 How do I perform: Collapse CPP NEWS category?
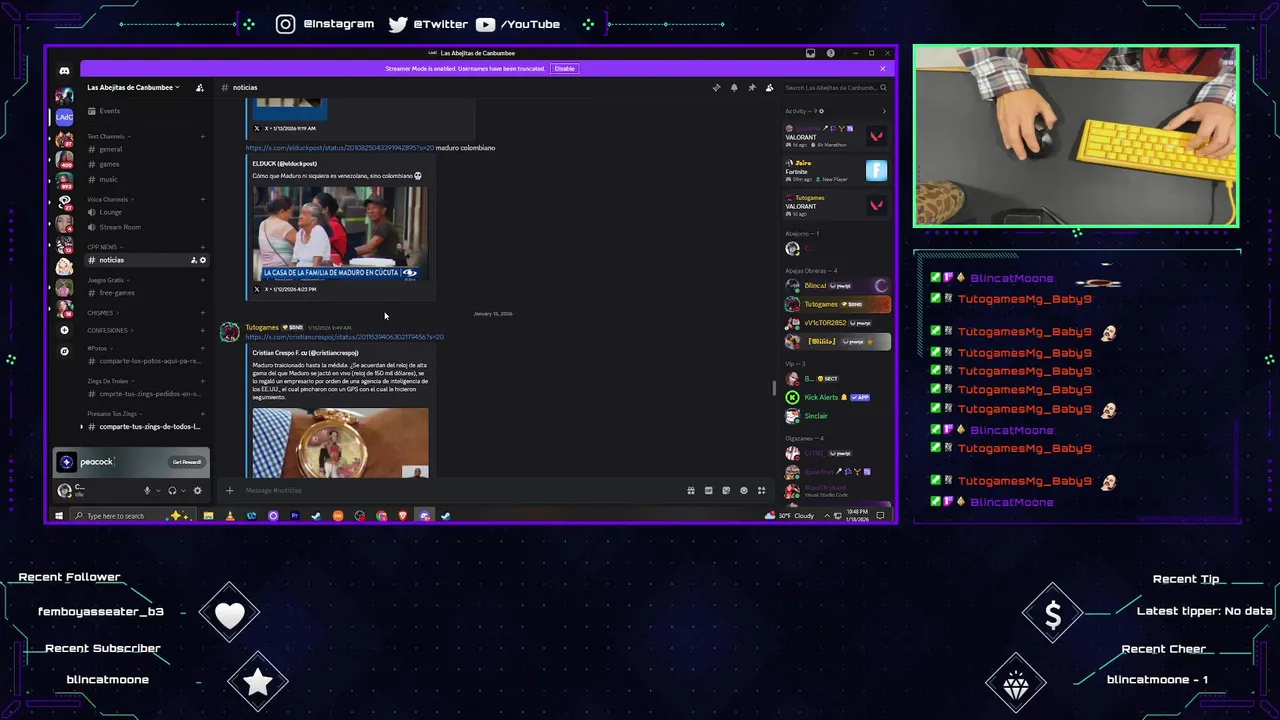[x=106, y=247]
